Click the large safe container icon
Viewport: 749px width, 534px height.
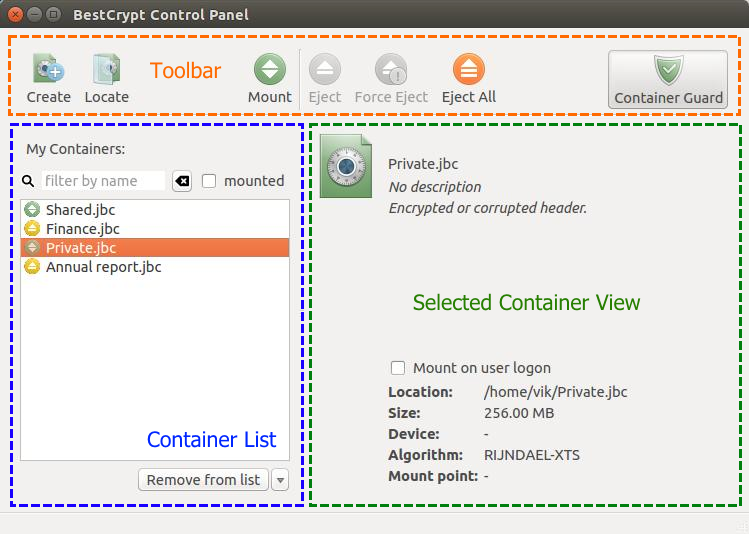(x=346, y=166)
